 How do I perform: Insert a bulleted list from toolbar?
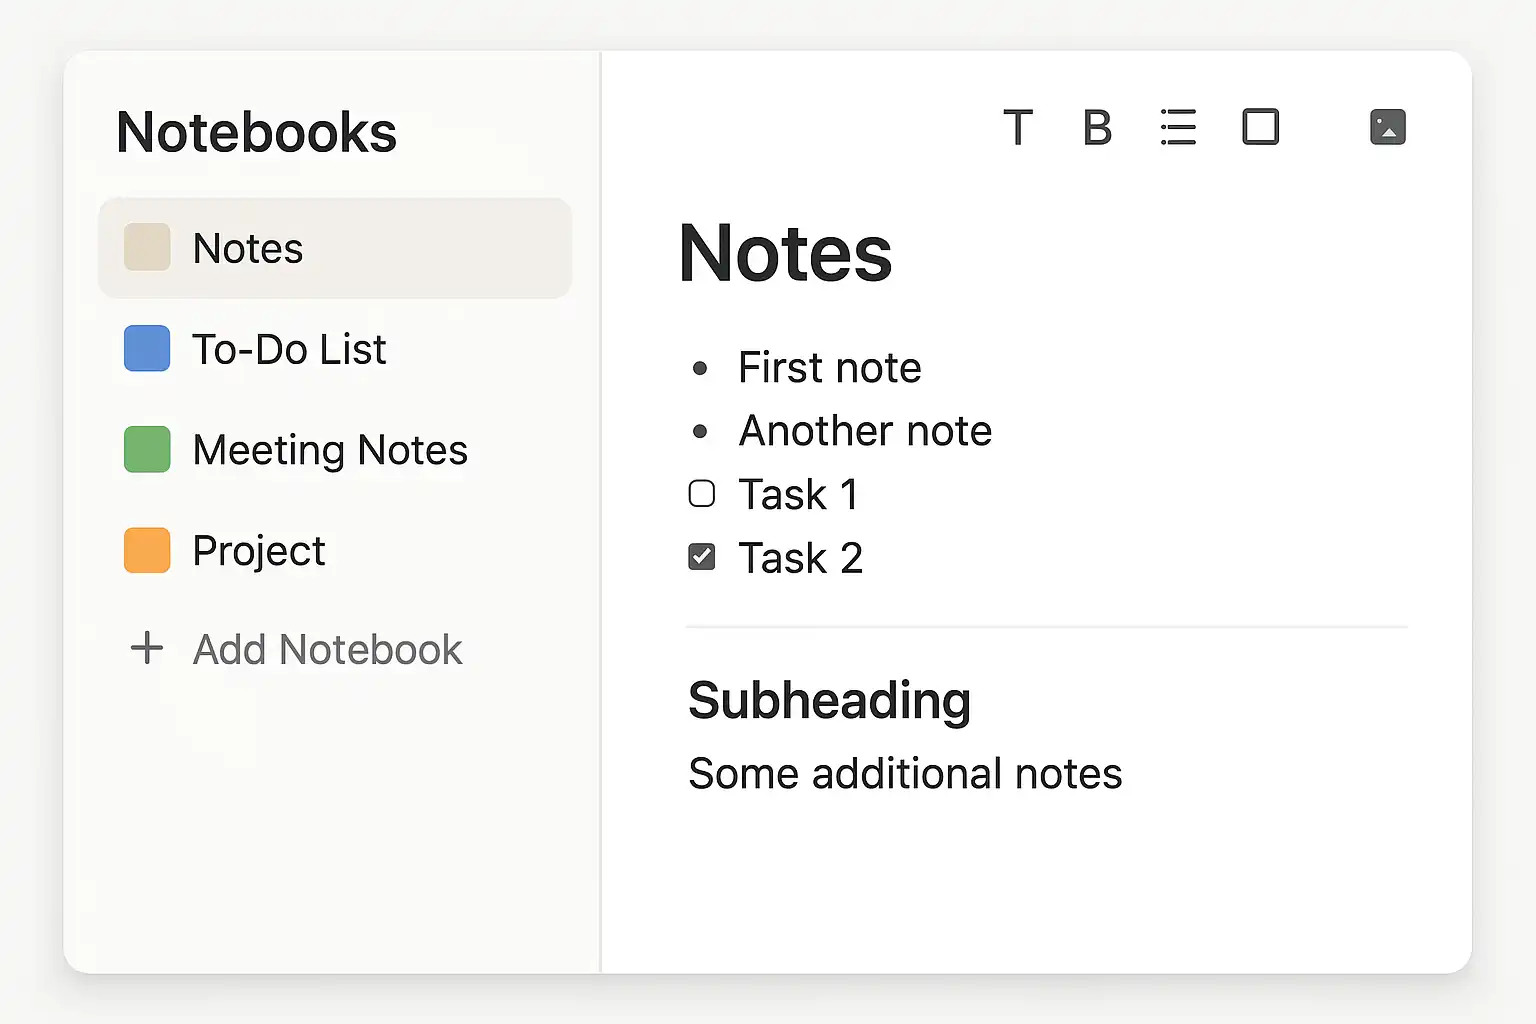pos(1178,128)
